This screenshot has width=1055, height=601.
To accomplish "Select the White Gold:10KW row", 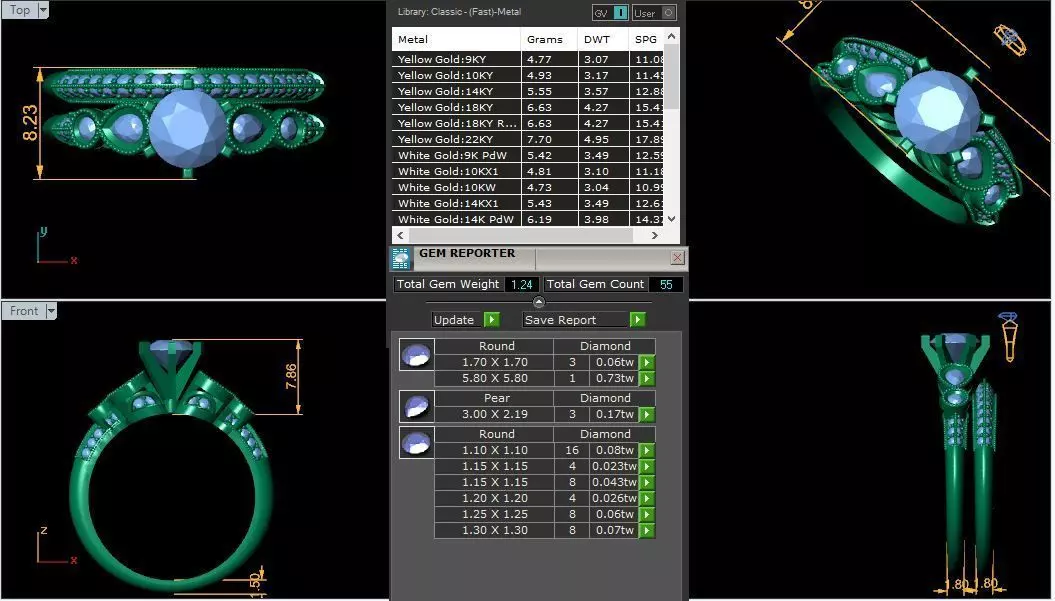I will pyautogui.click(x=528, y=187).
